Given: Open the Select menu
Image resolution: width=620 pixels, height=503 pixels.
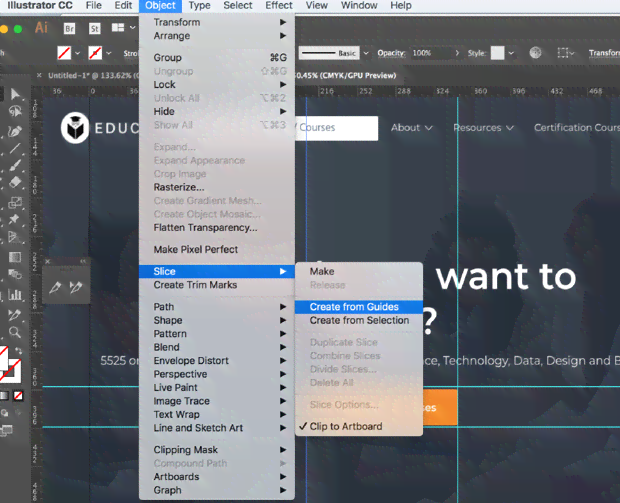Looking at the screenshot, I should [x=238, y=6].
